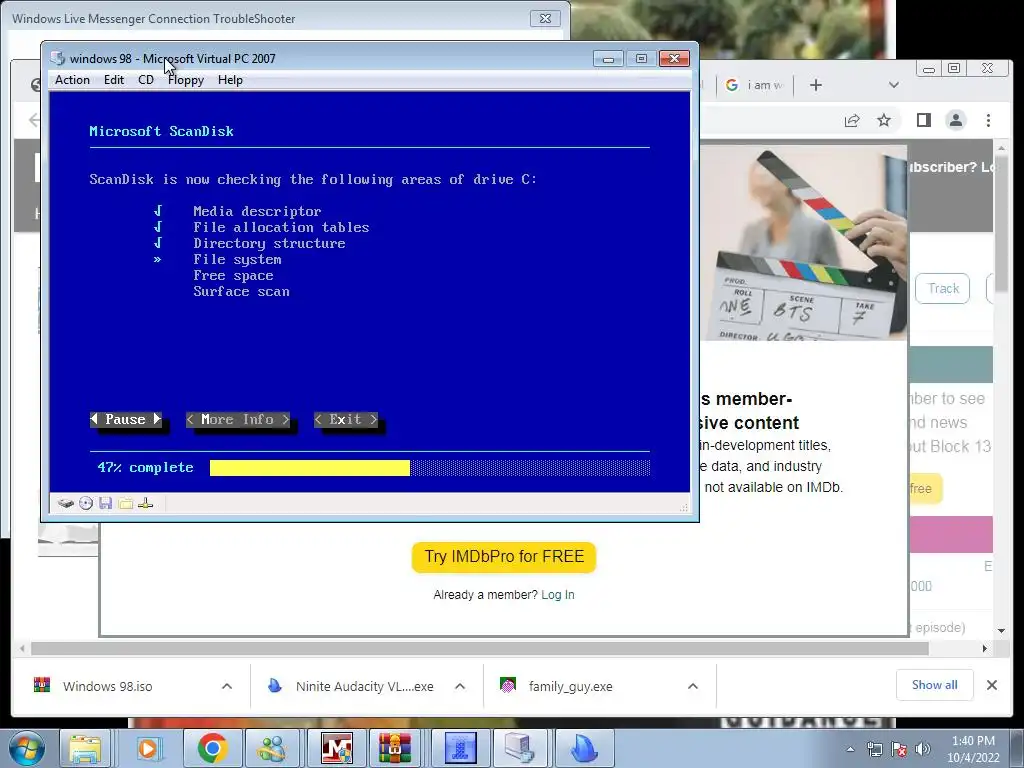Click the horizontal scrollbar right arrow
This screenshot has height=768, width=1024.
coord(985,648)
